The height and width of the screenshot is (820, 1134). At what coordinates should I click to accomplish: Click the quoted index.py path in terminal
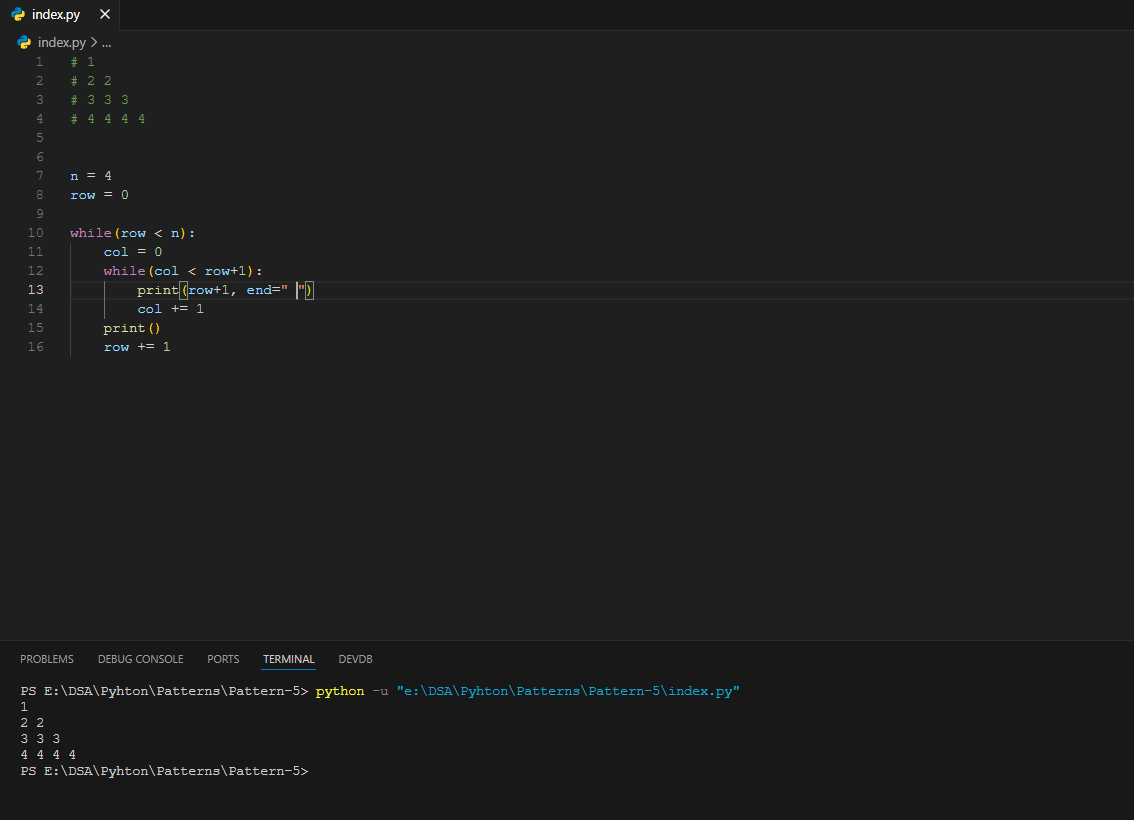pyautogui.click(x=568, y=691)
